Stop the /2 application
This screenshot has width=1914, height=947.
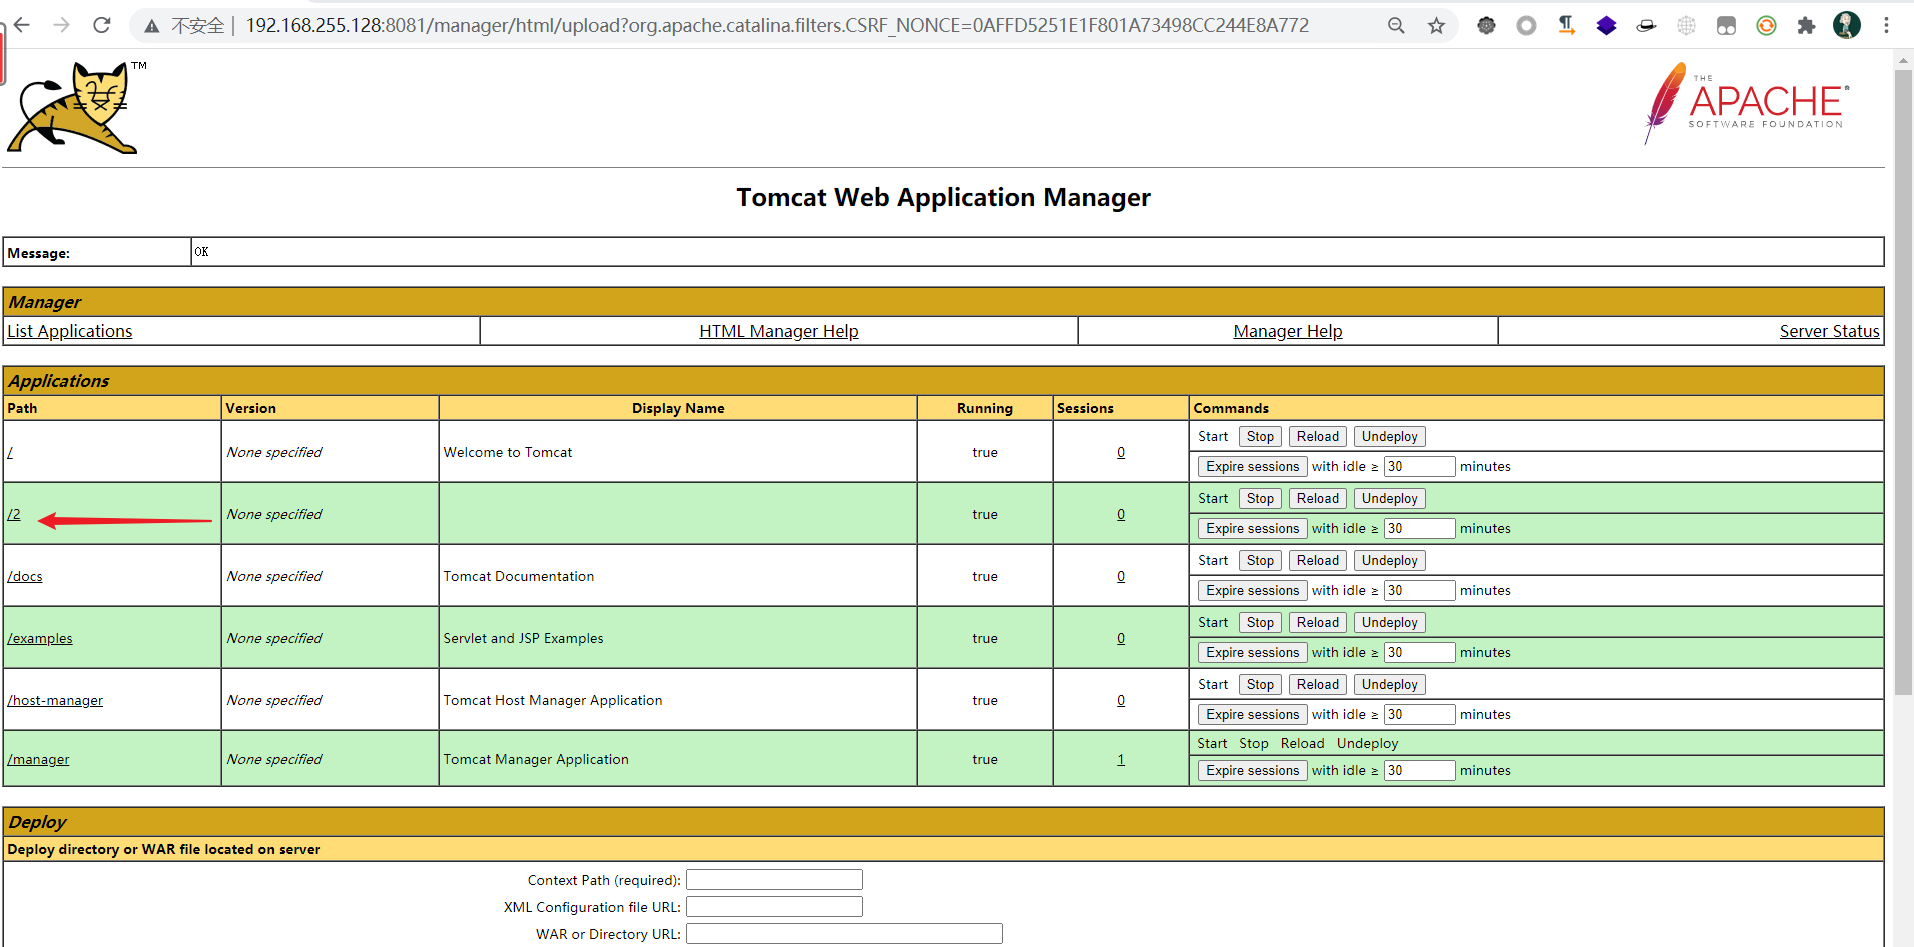click(x=1260, y=498)
